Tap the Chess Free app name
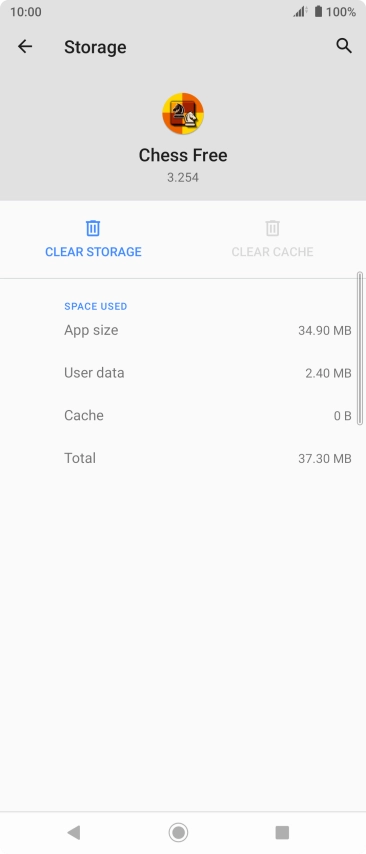 (x=183, y=155)
